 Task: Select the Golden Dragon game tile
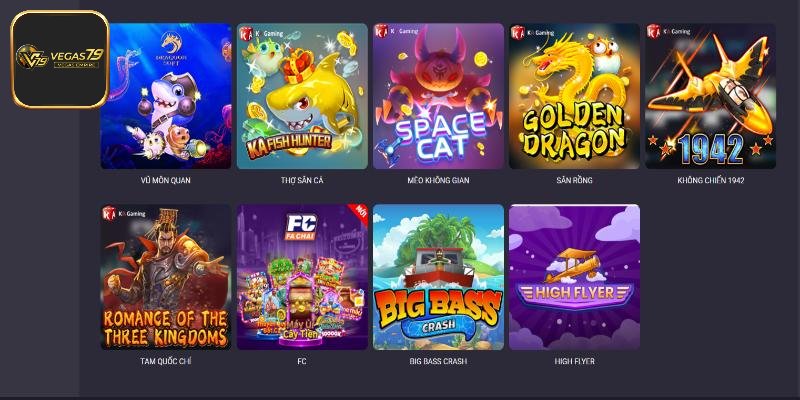[x=574, y=96]
